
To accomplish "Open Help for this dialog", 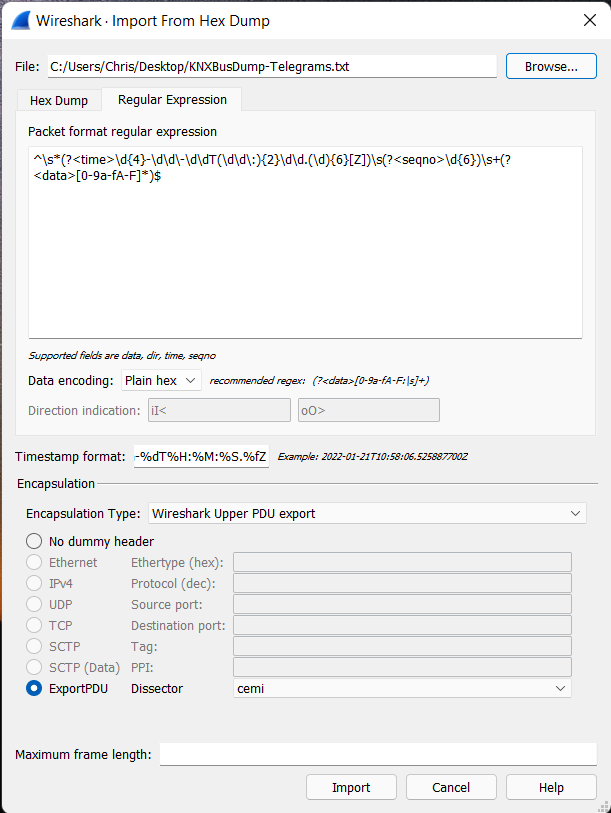I will click(551, 788).
